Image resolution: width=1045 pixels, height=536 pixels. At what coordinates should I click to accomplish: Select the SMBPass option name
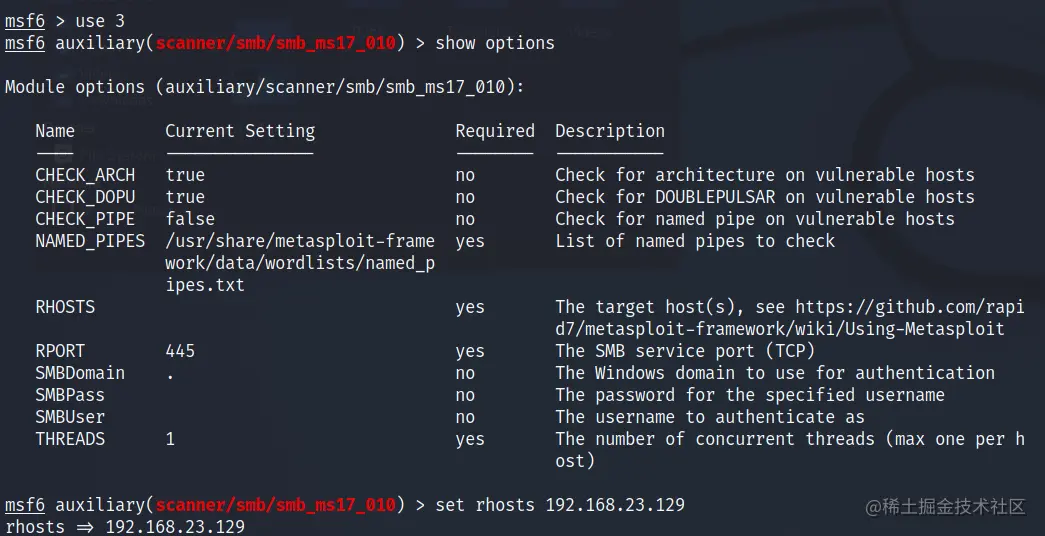[x=70, y=395]
